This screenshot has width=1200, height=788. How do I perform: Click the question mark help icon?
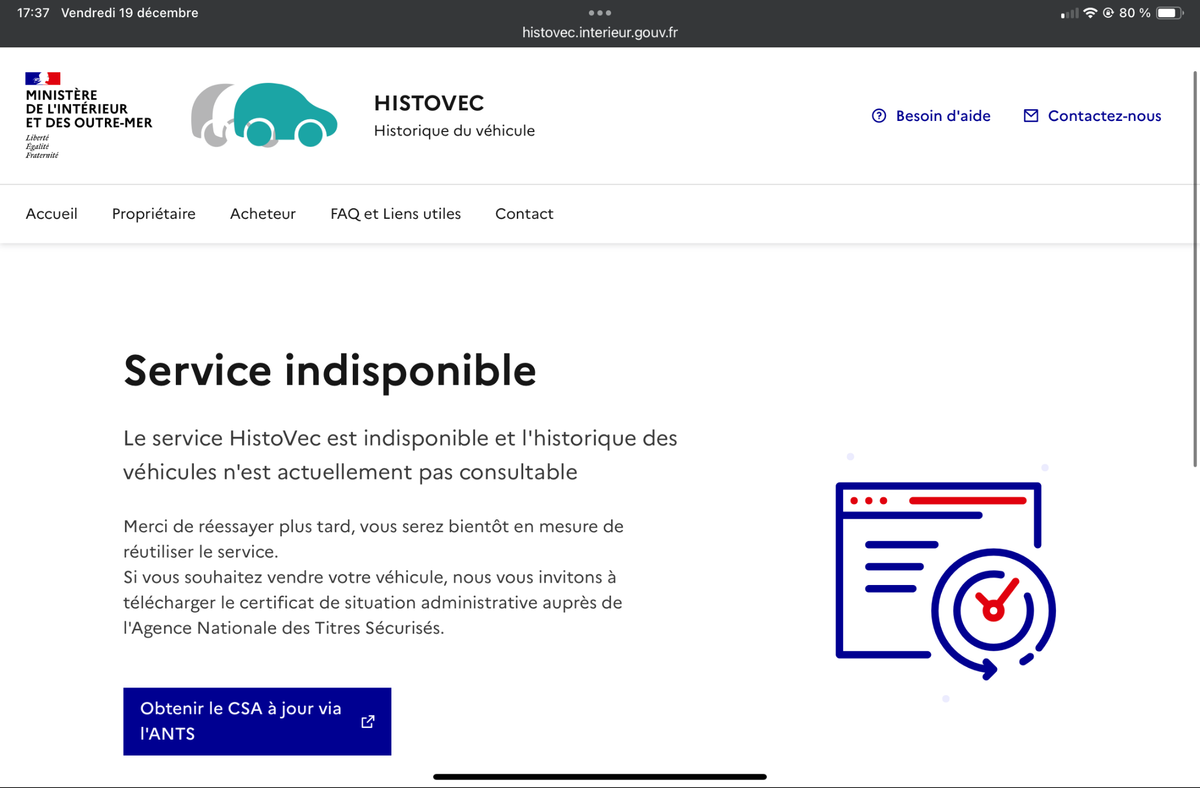(879, 116)
